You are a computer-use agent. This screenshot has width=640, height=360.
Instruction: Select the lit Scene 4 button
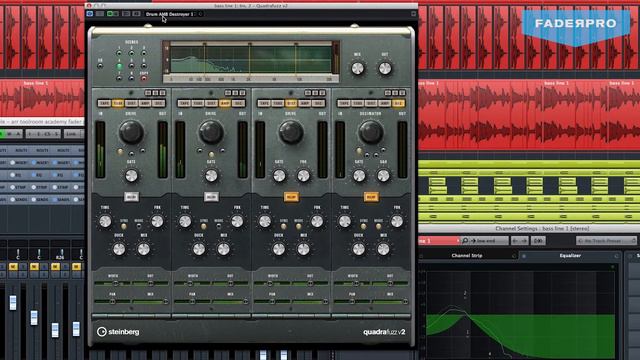119,66
